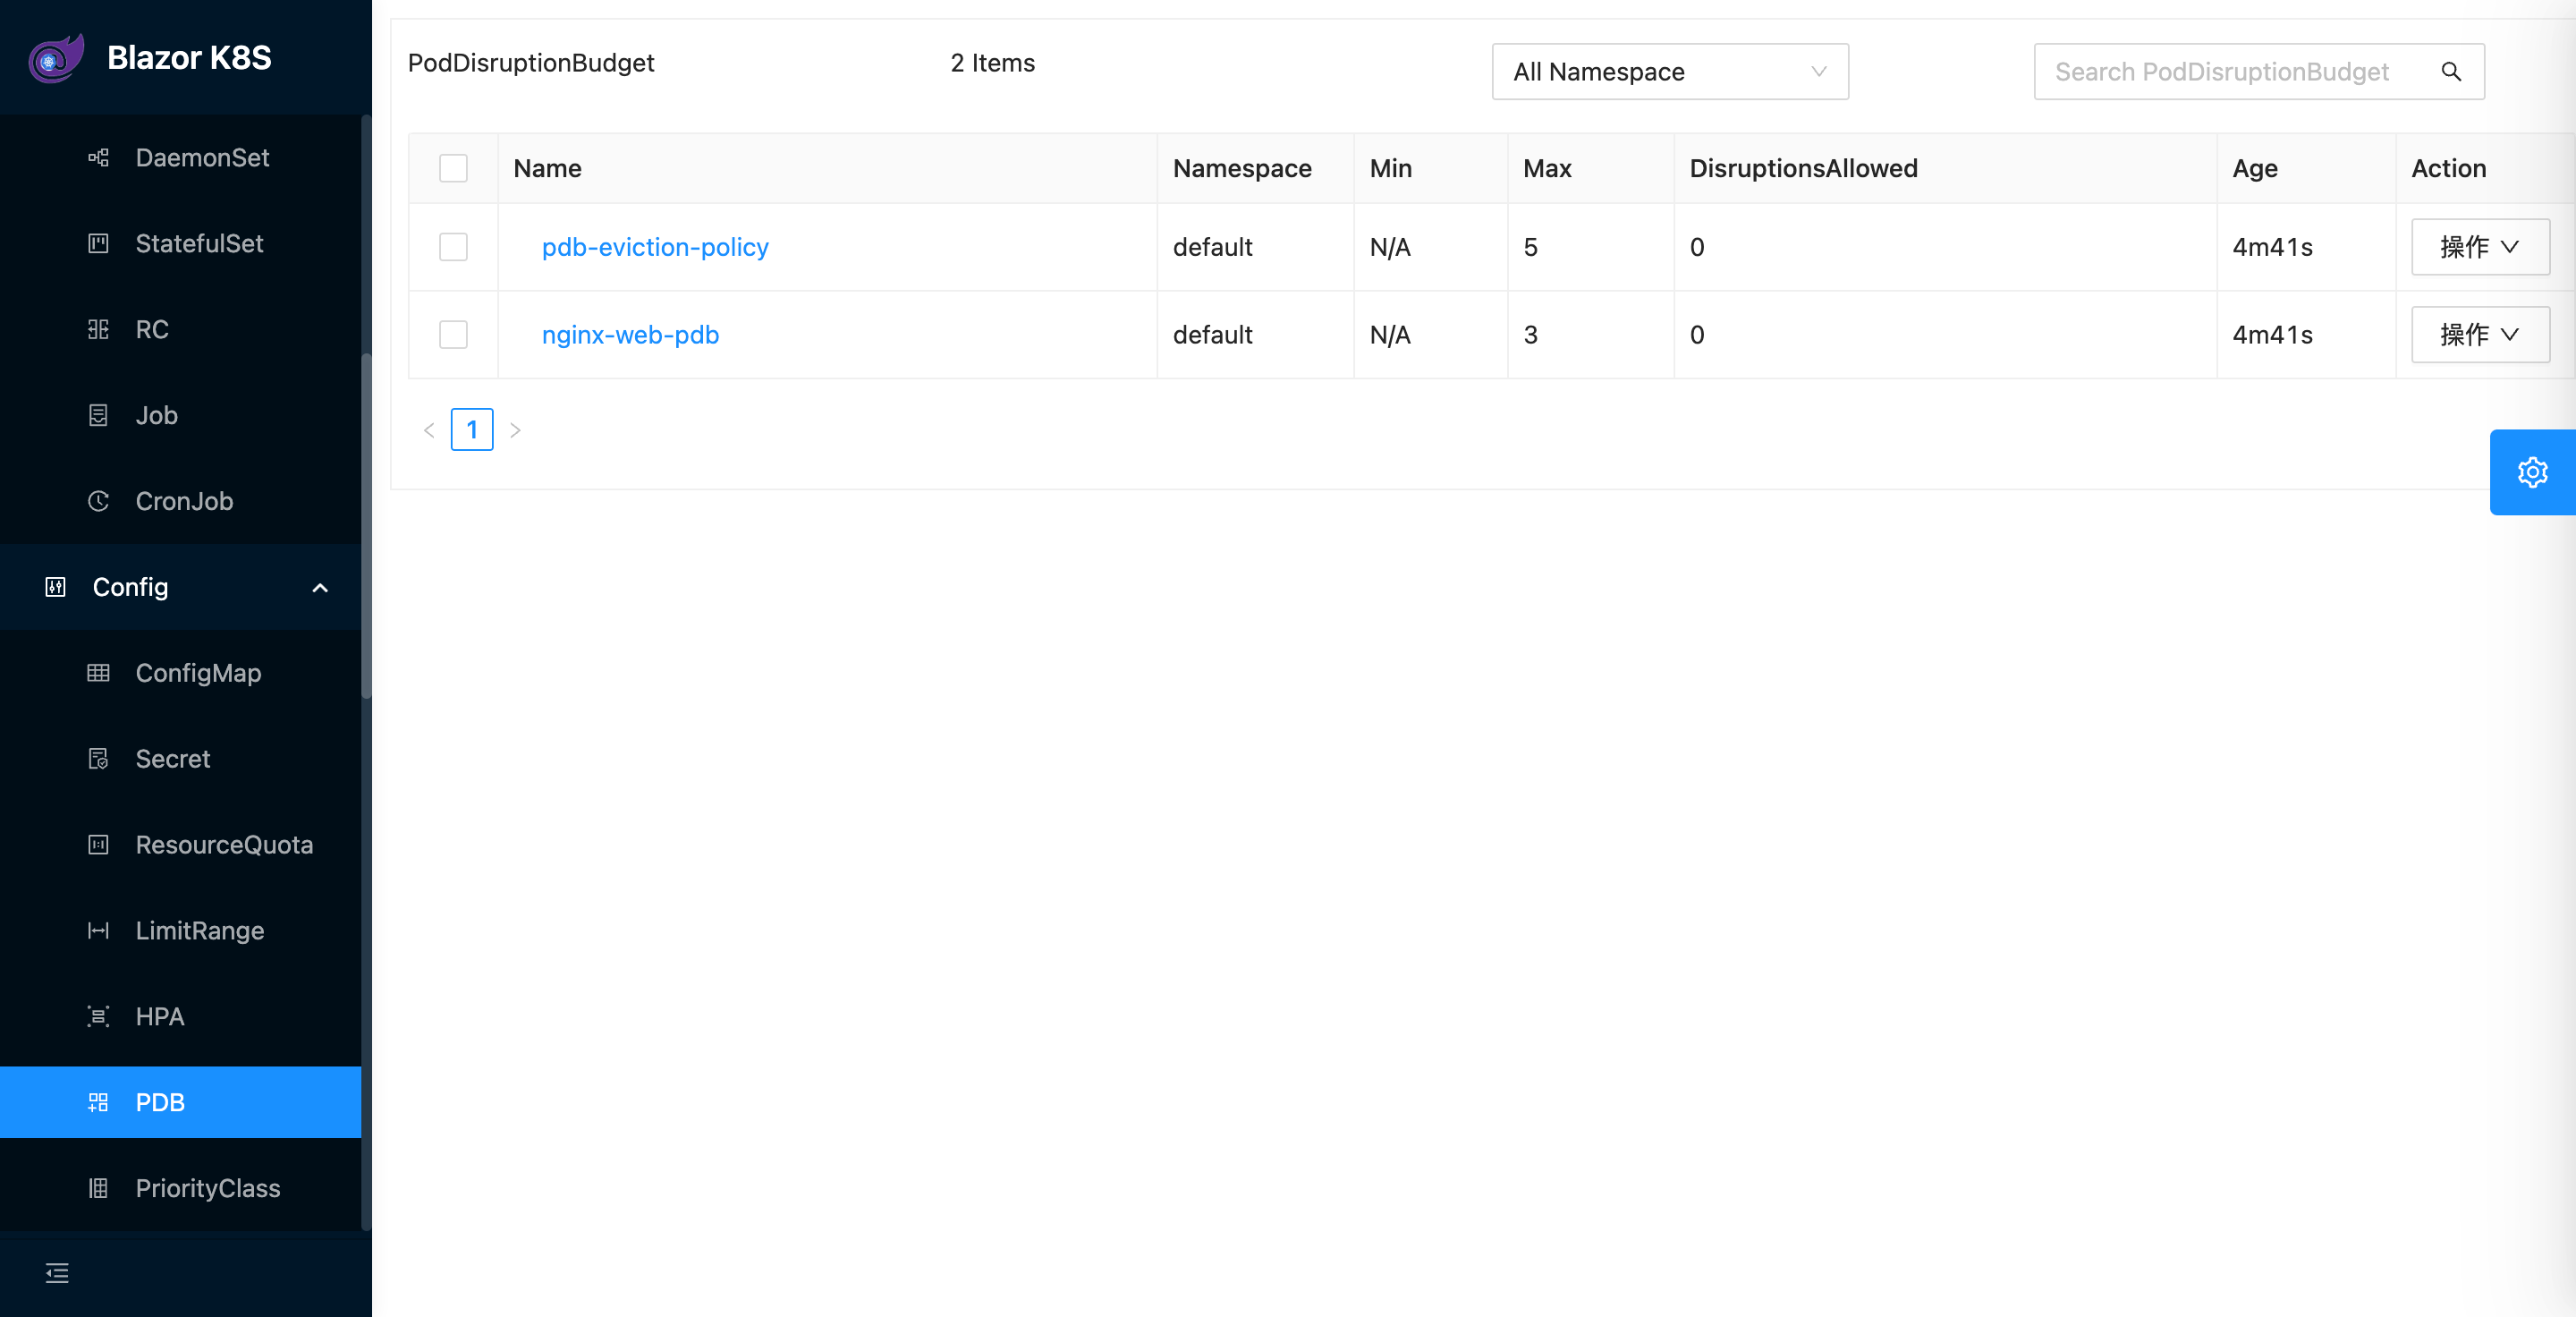
Task: Toggle the select-all checkbox in table header
Action: [x=453, y=169]
